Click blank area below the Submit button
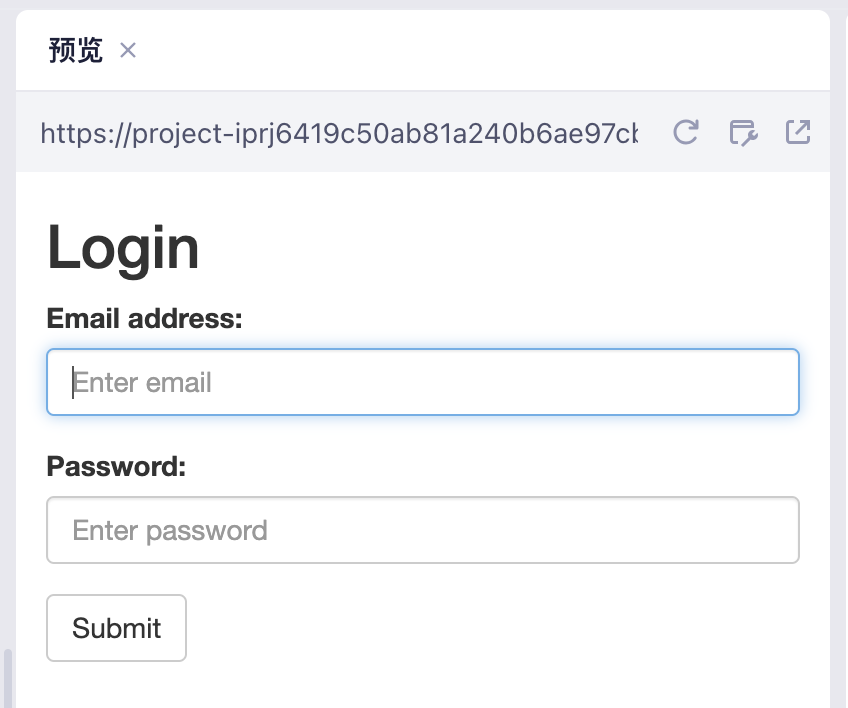This screenshot has height=708, width=848. point(423,687)
